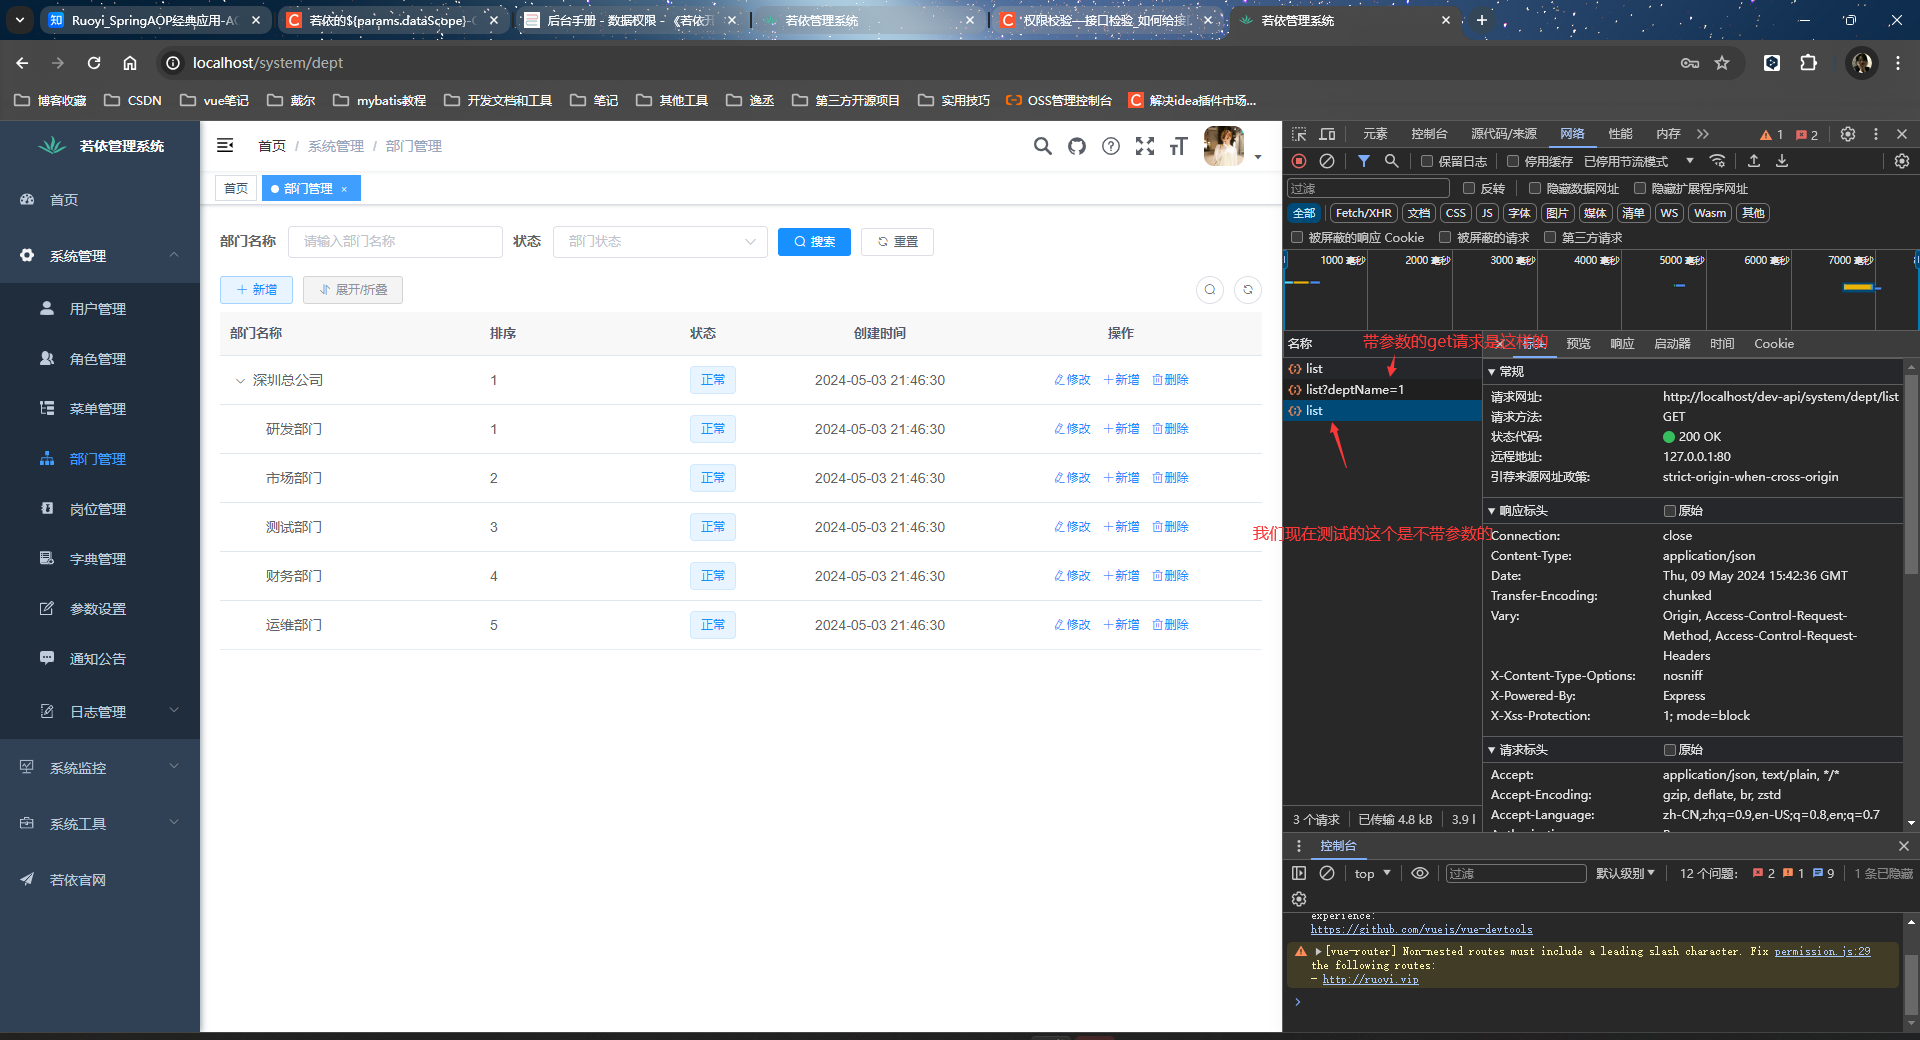Open network search magnifier in DevTools
The height and width of the screenshot is (1040, 1920).
tap(1391, 161)
